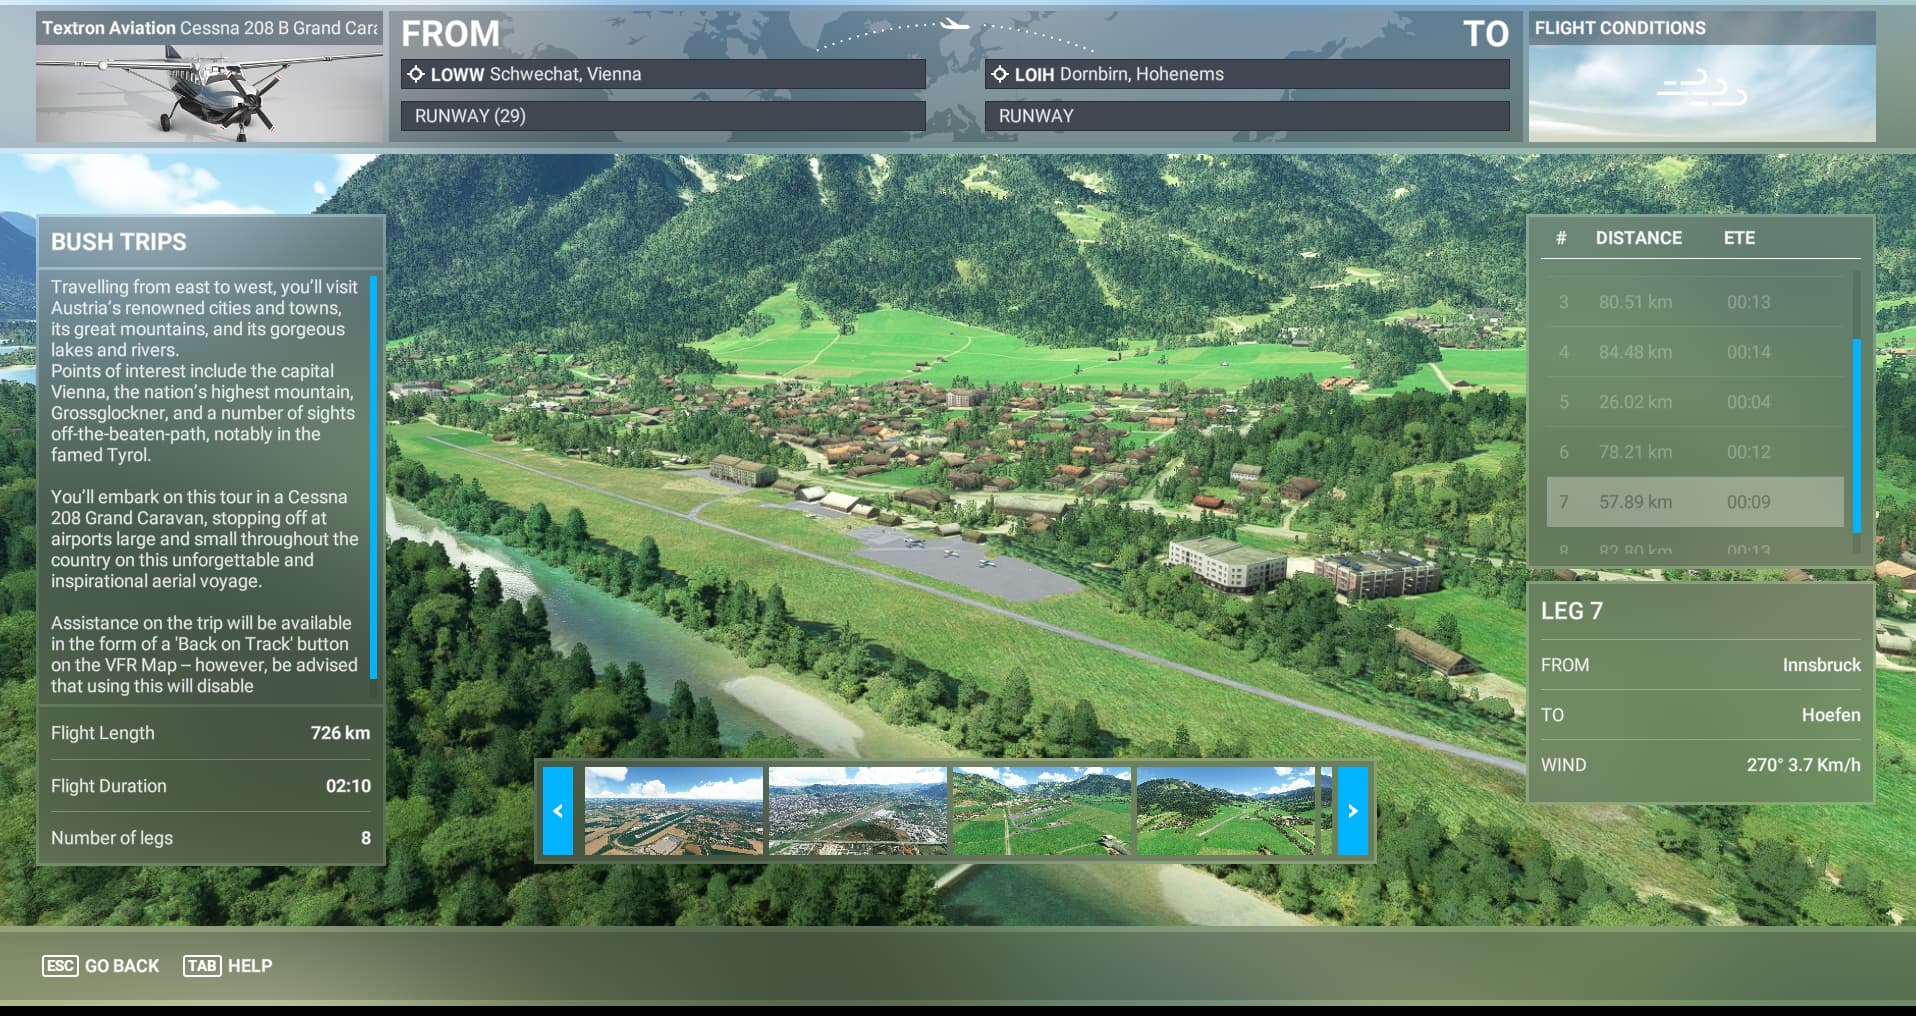
Task: Open the departure RUNWAY (29) dropdown
Action: (662, 116)
